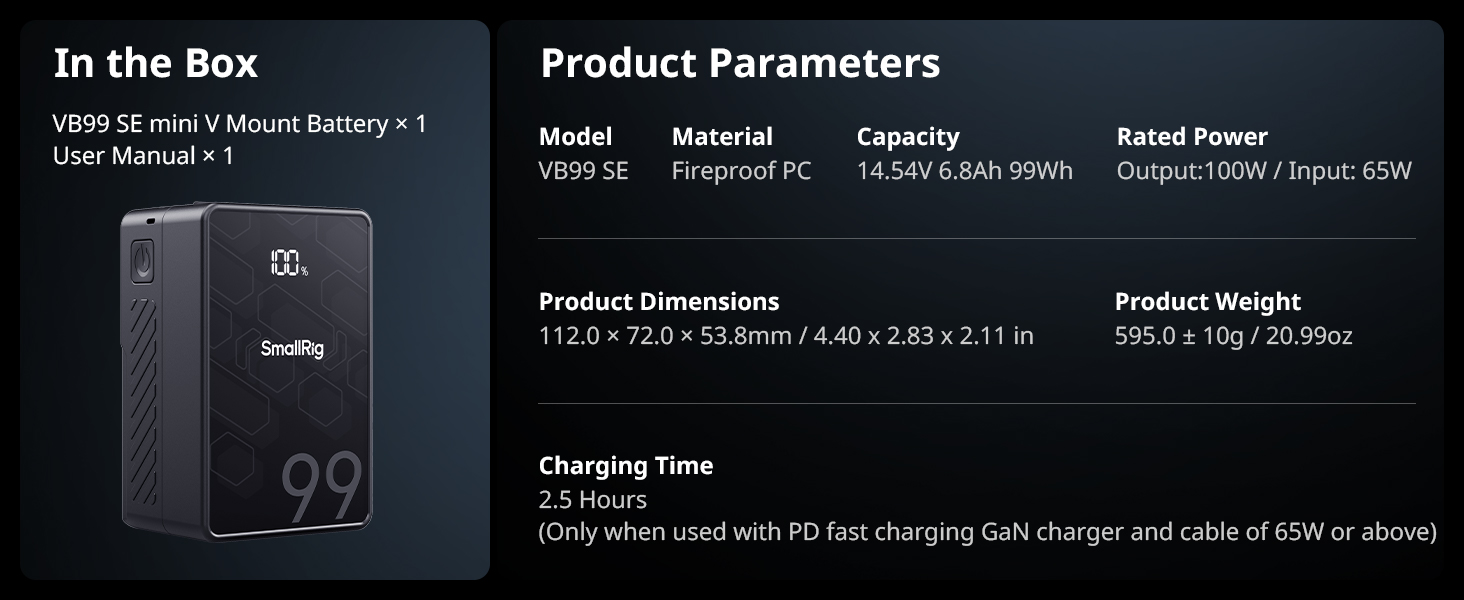Click the 100% battery level display
The width and height of the screenshot is (1464, 600).
point(287,264)
